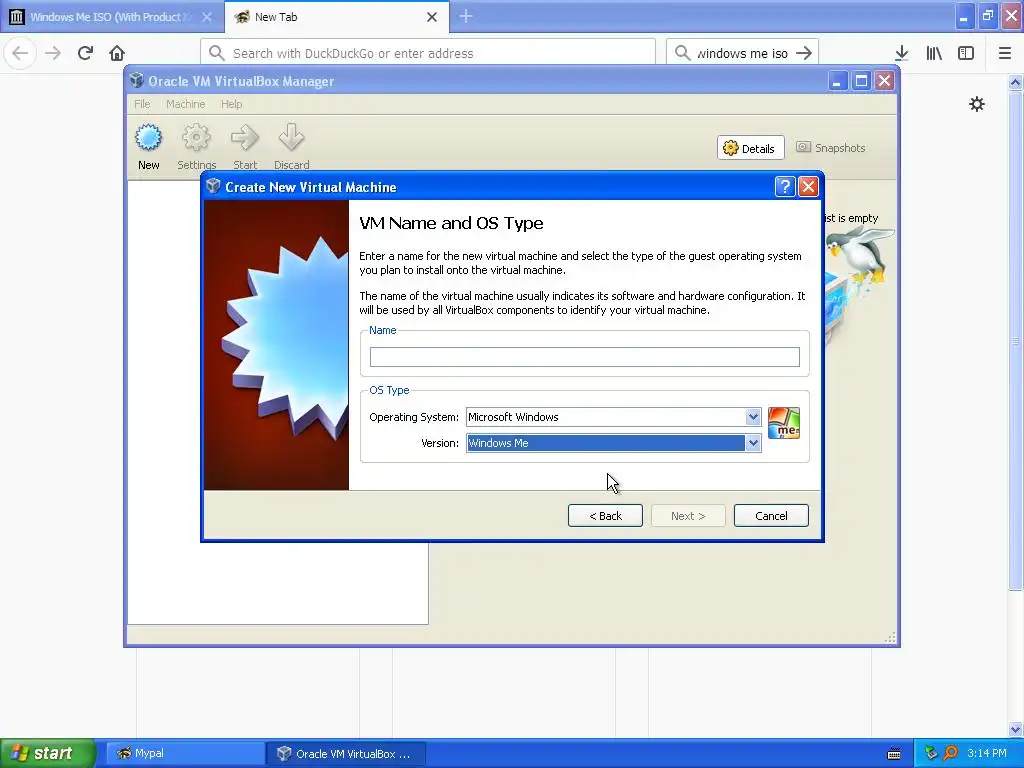Click the Details button in VirtualBox Manager

pos(750,148)
